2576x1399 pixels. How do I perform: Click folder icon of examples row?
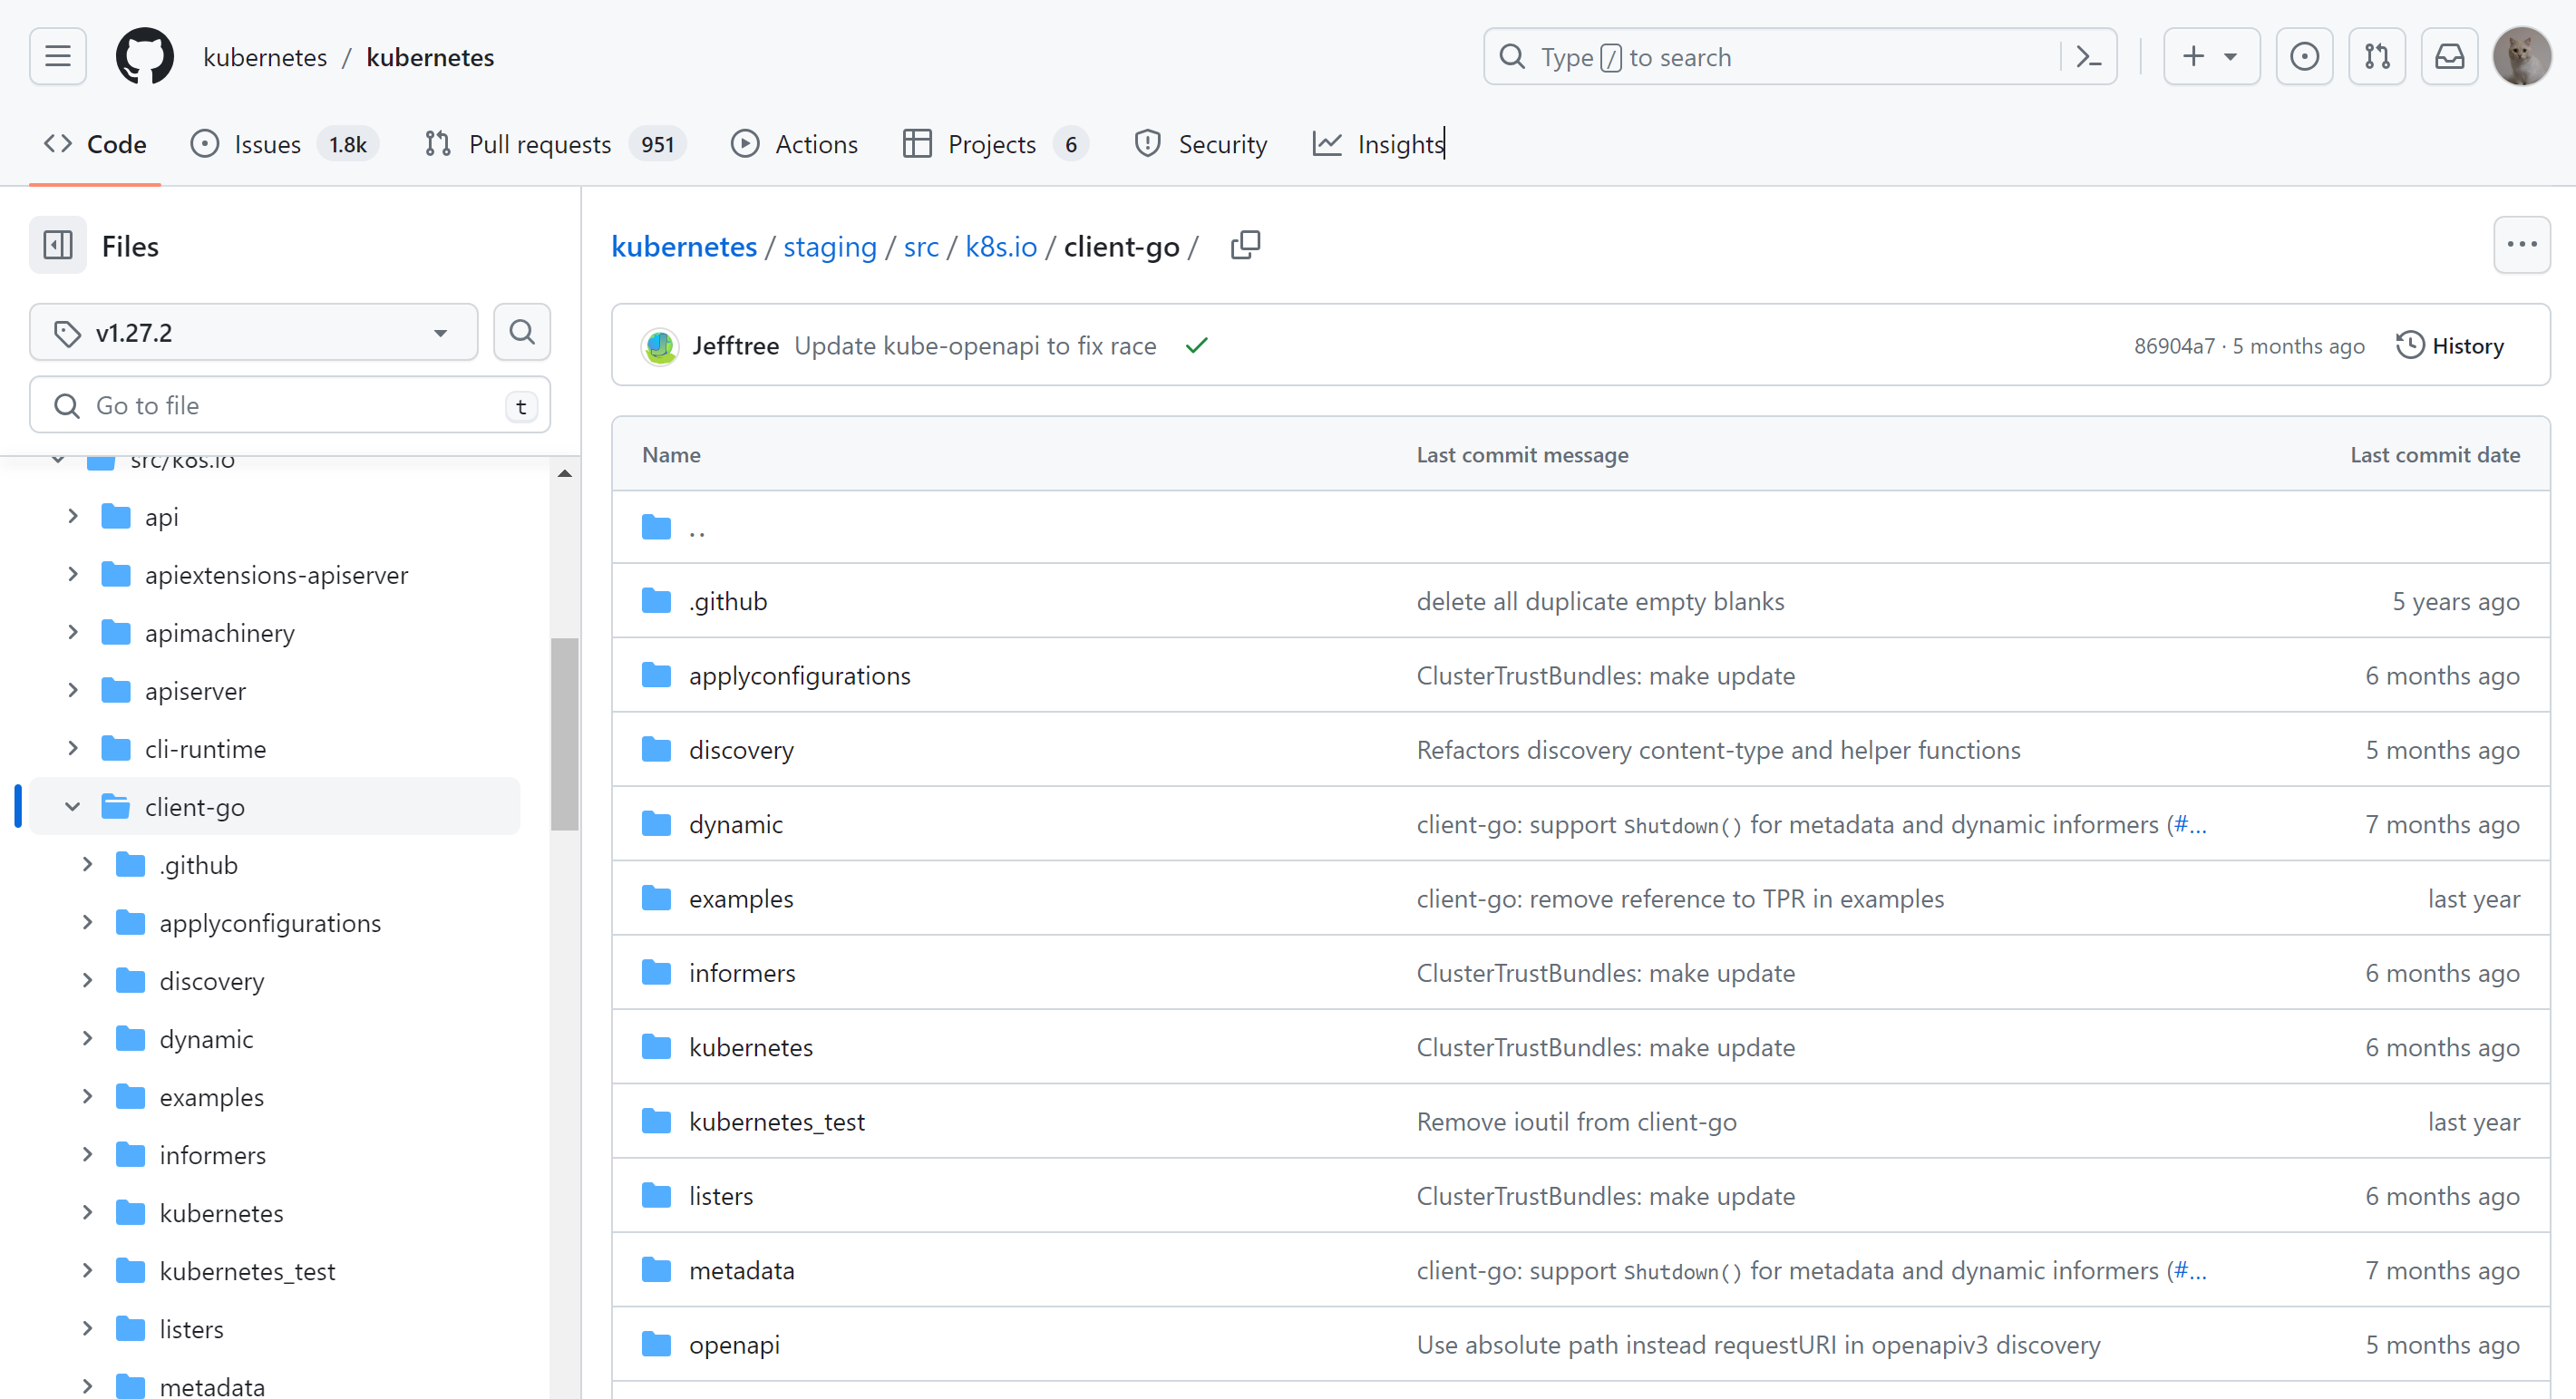click(x=656, y=898)
